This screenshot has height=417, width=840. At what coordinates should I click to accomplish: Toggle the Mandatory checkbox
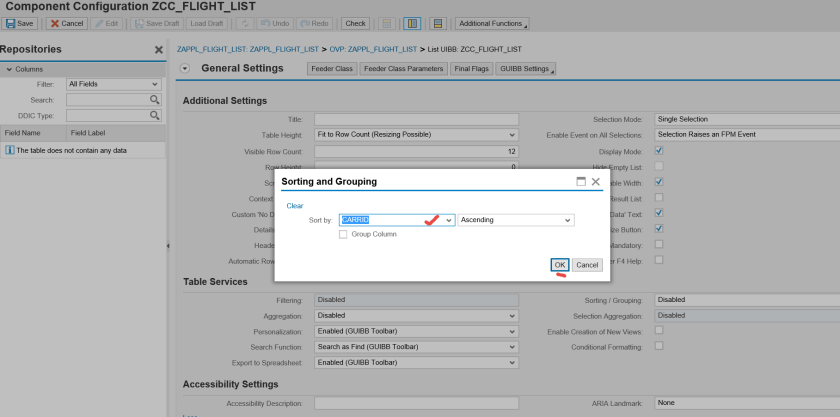[659, 244]
